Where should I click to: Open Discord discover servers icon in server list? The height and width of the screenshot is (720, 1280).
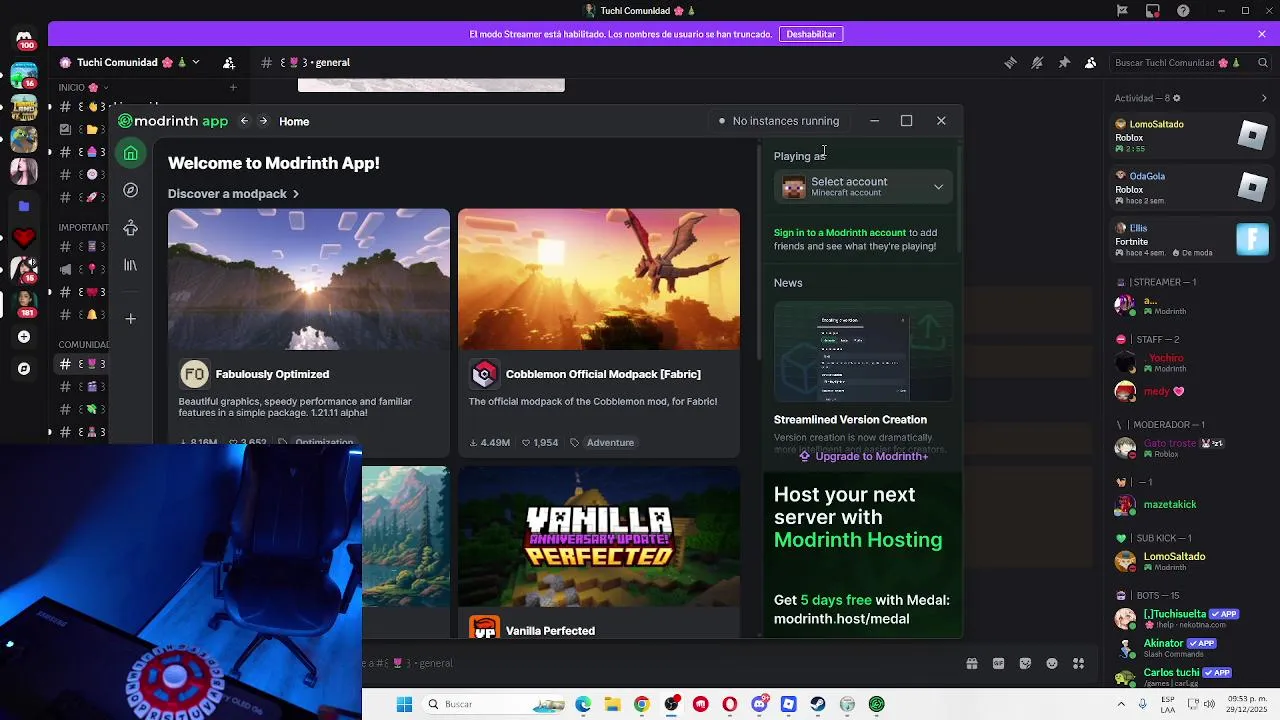tap(24, 369)
